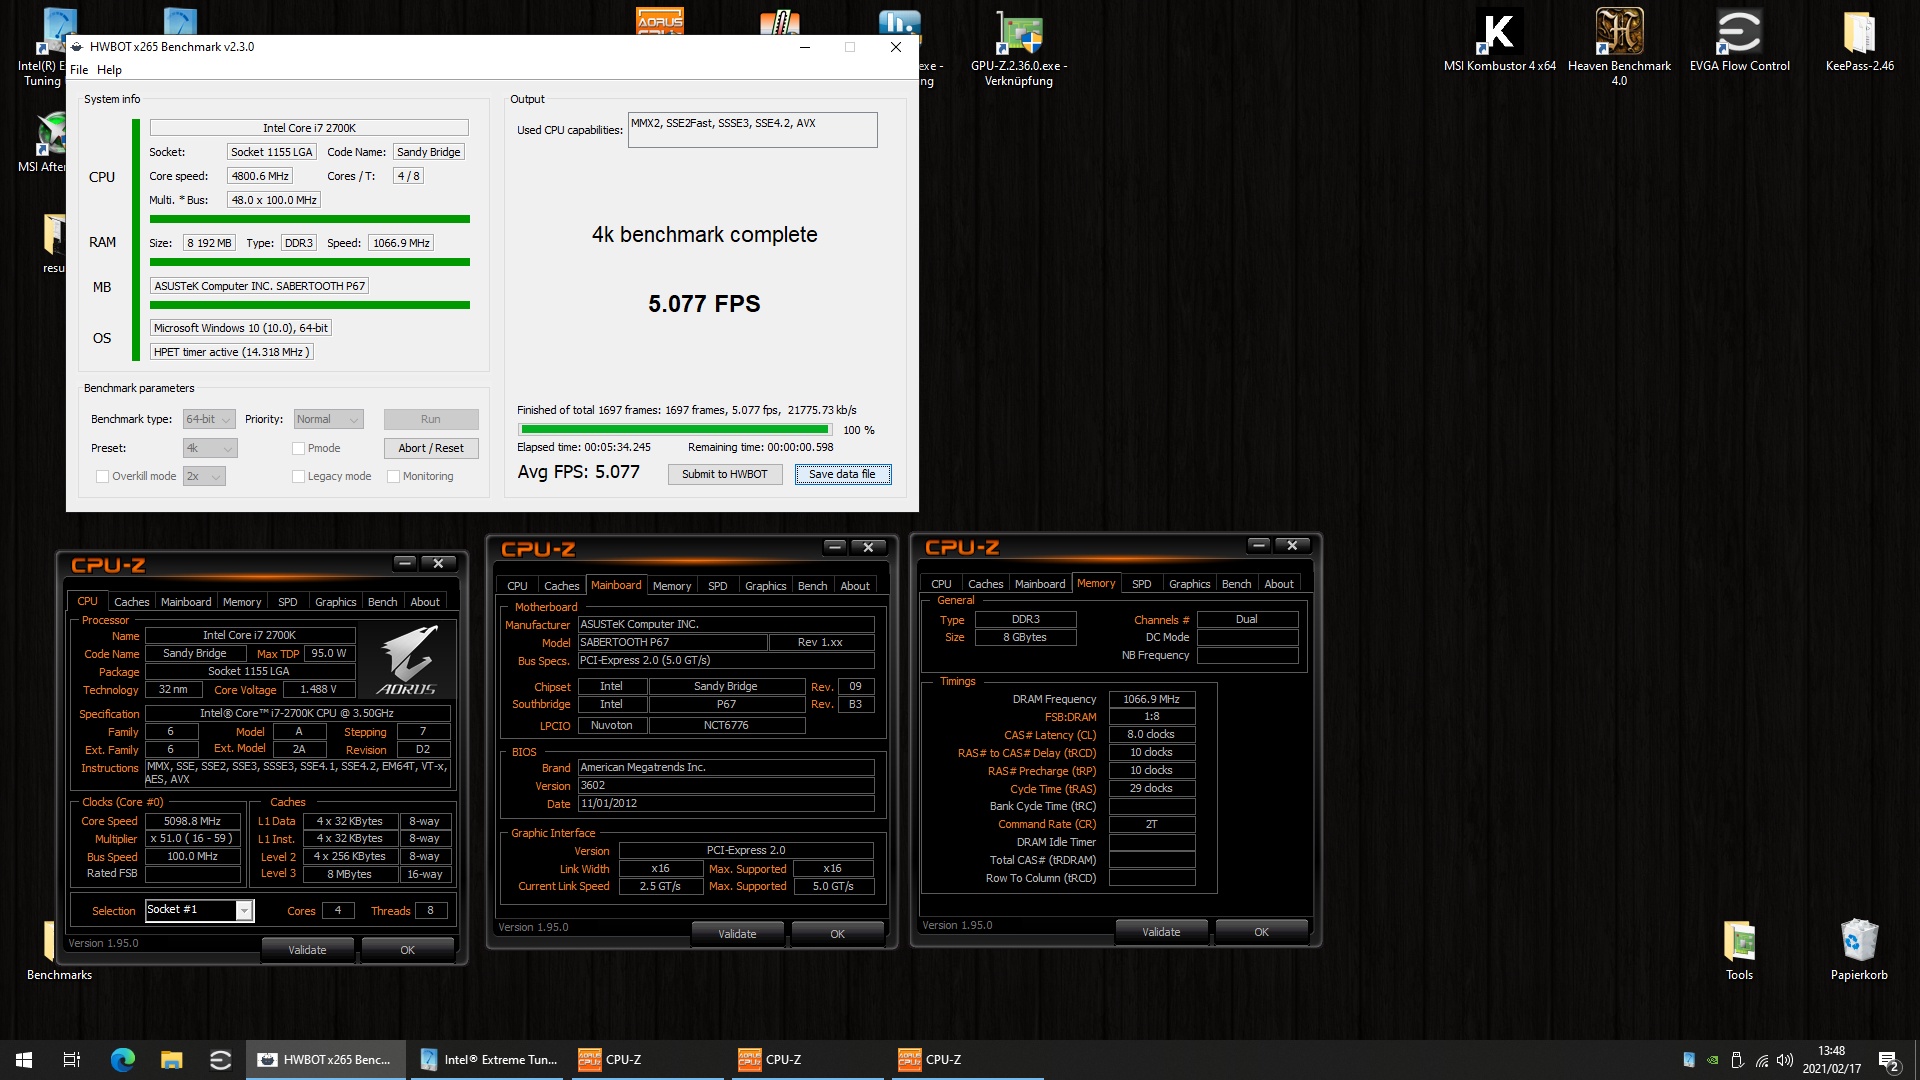1920x1080 pixels.
Task: Click the Windows Start button
Action: tap(24, 1060)
